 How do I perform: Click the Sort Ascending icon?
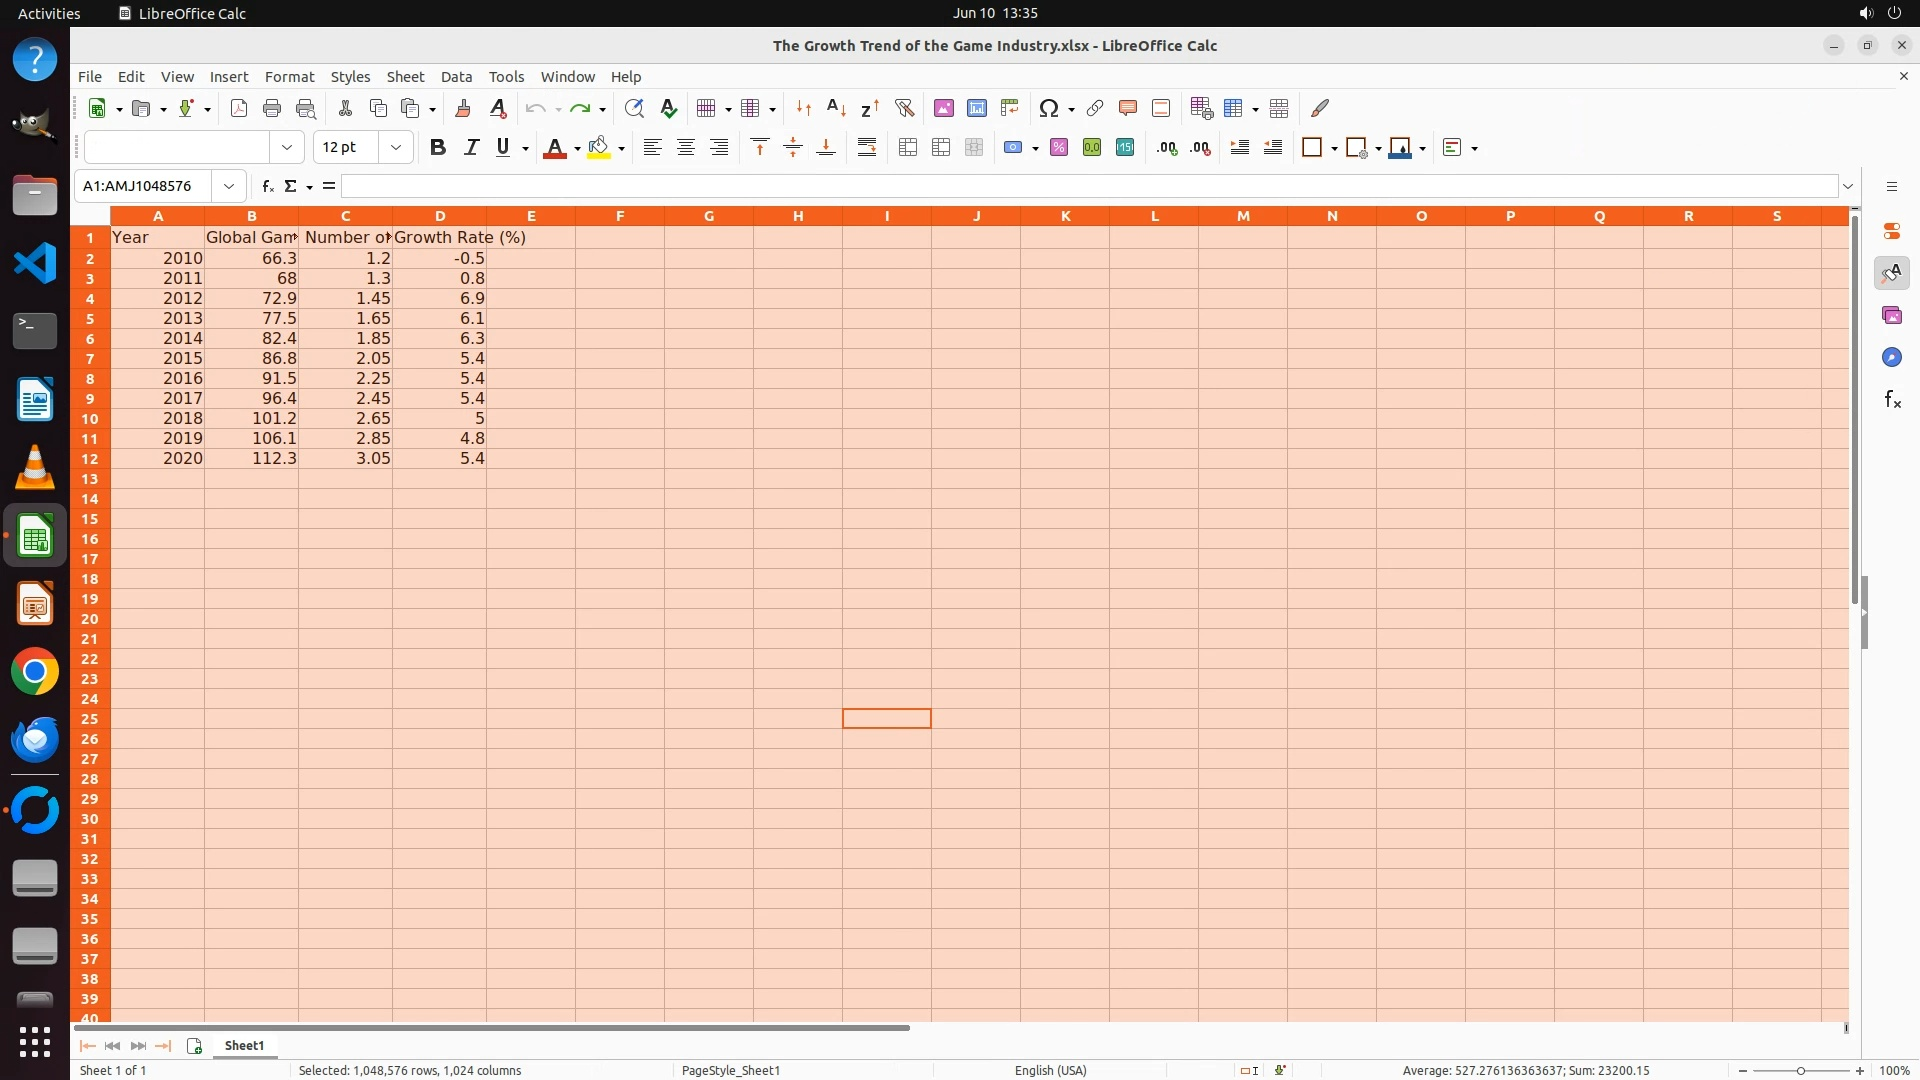point(836,108)
